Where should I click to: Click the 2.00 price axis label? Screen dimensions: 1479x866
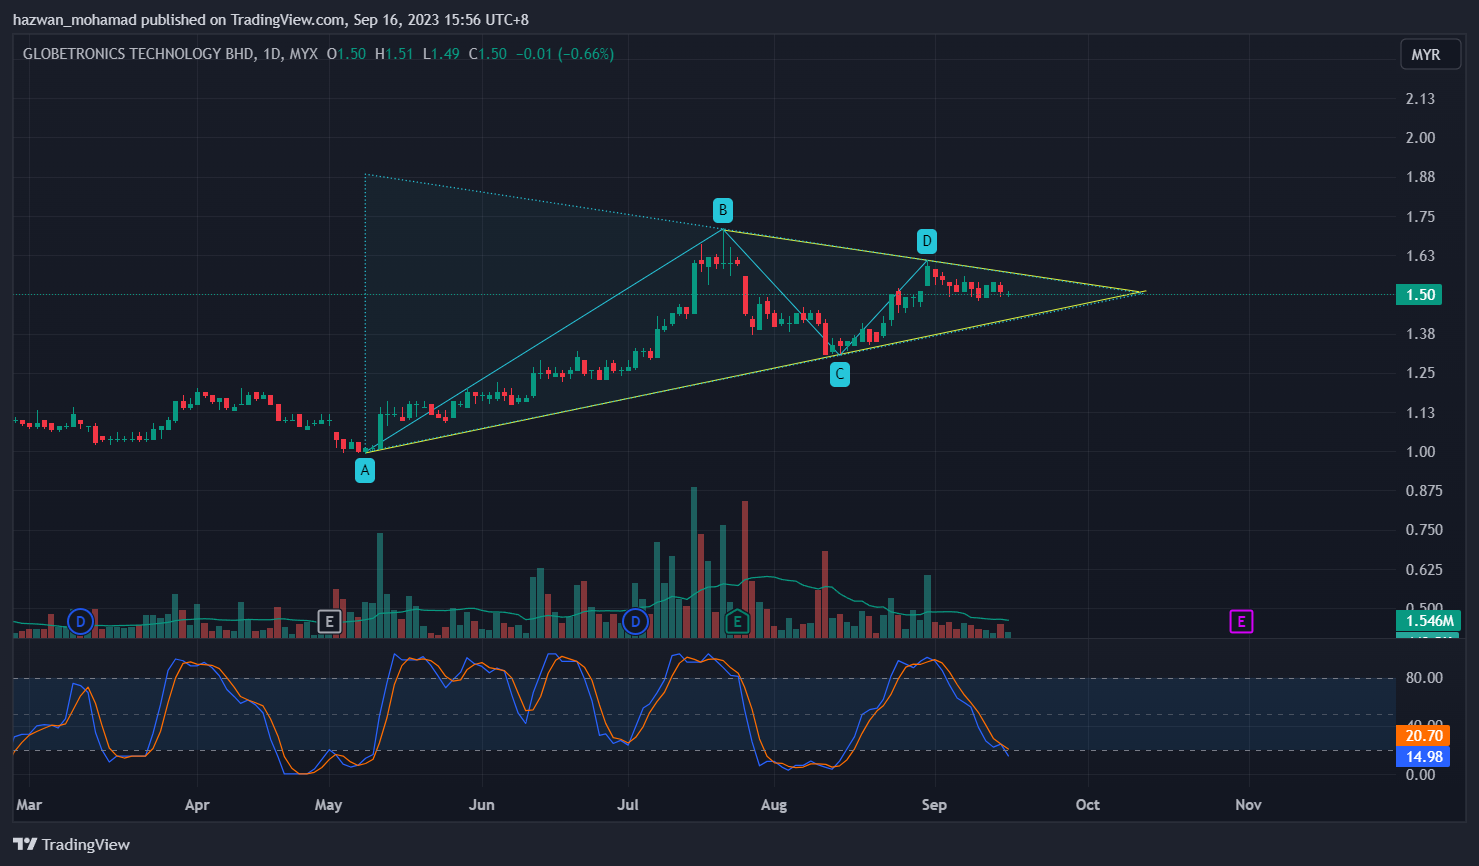coord(1420,138)
